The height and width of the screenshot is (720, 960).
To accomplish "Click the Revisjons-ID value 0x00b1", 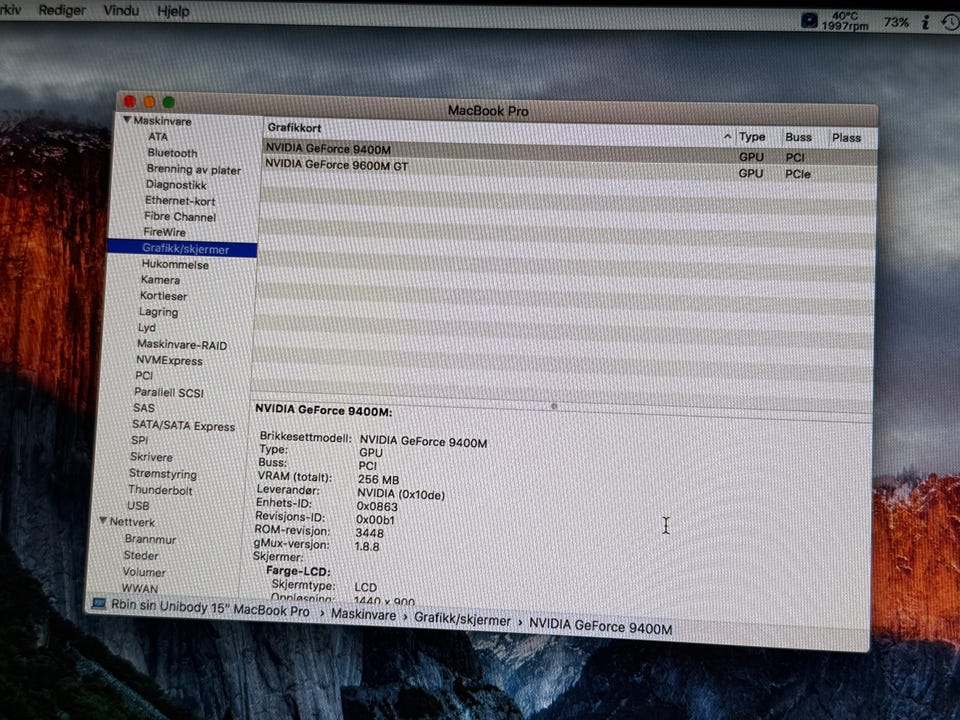I will 375,520.
